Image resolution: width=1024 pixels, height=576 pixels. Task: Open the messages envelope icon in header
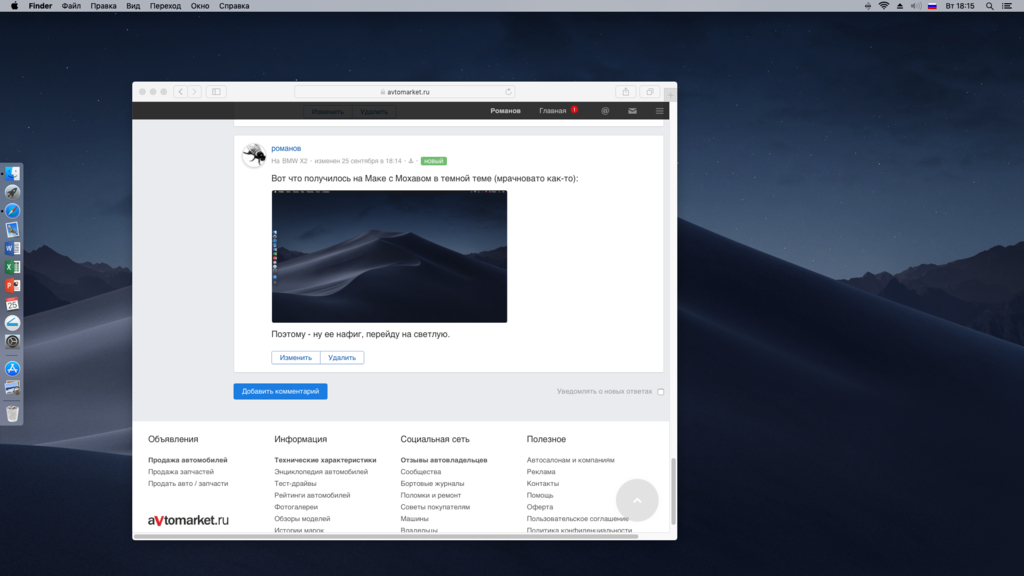[x=632, y=111]
